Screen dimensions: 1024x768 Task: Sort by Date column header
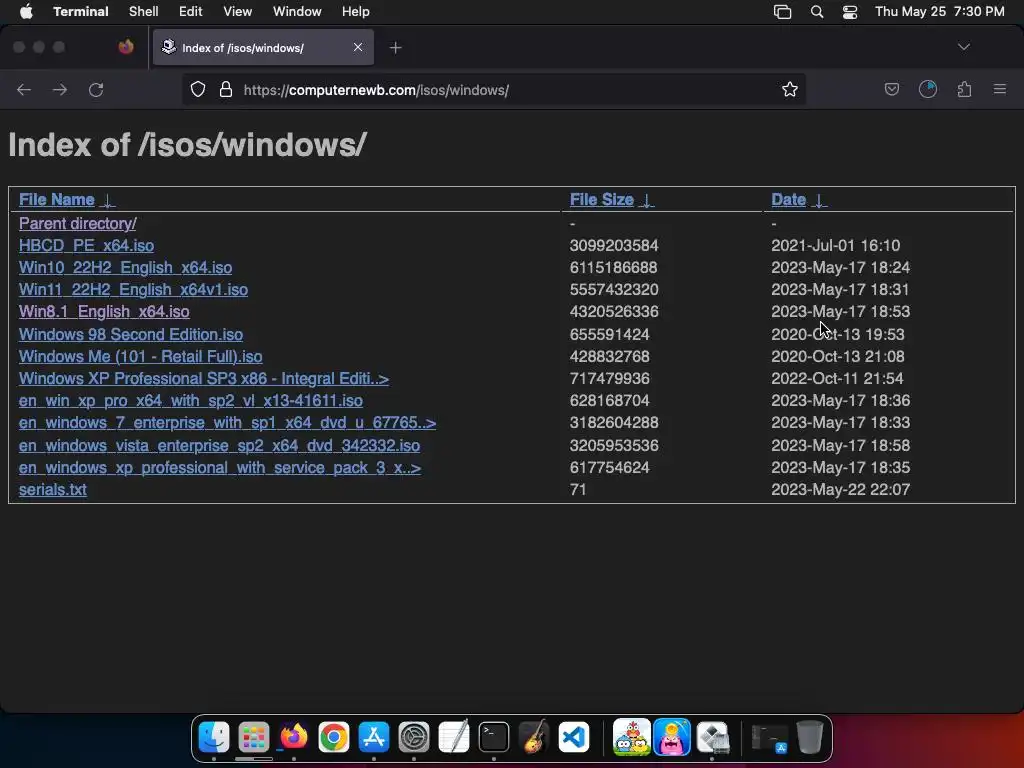click(788, 199)
